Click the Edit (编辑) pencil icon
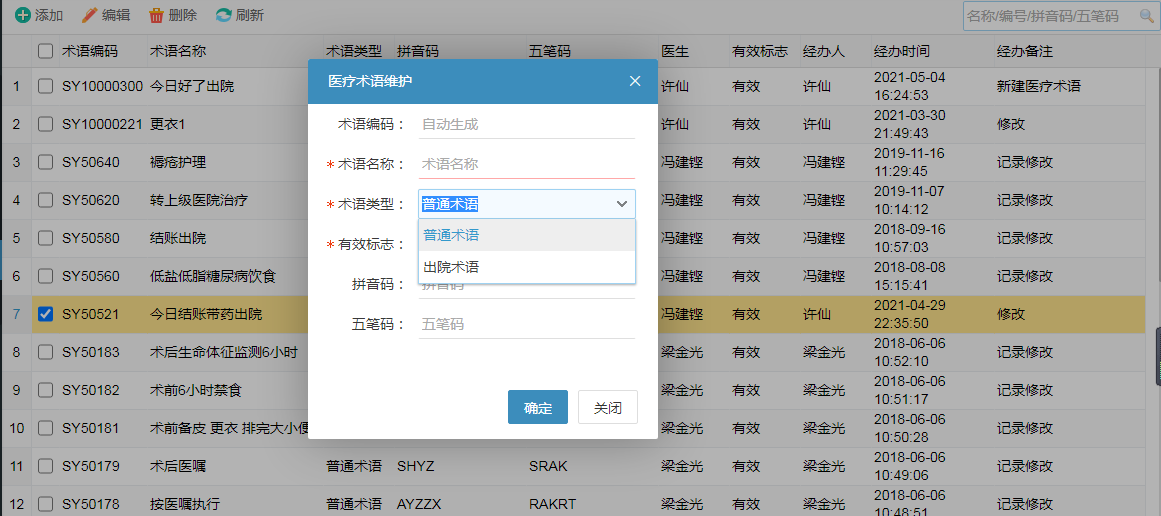 point(90,15)
